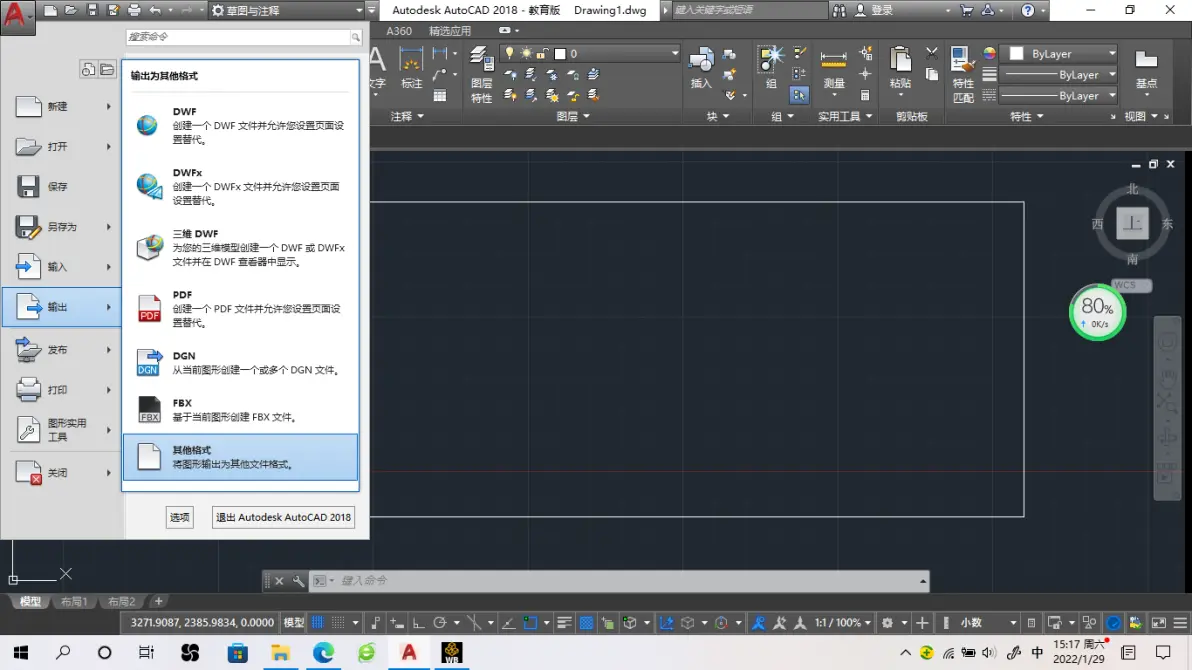The height and width of the screenshot is (670, 1192).
Task: Expand the 输入 submenu
Action: [x=62, y=267]
